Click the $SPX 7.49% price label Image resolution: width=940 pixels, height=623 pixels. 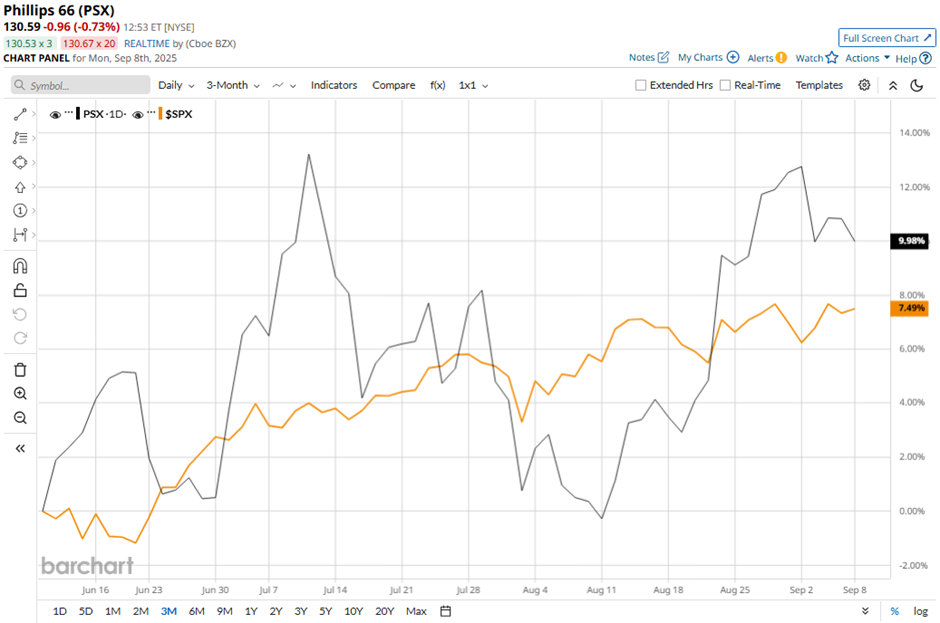coord(910,308)
